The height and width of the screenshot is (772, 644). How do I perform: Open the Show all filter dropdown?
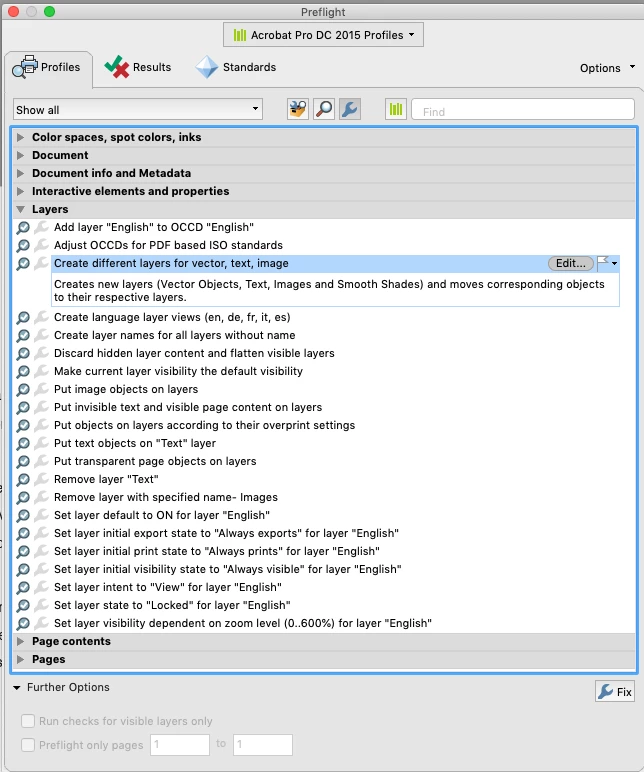tap(138, 109)
